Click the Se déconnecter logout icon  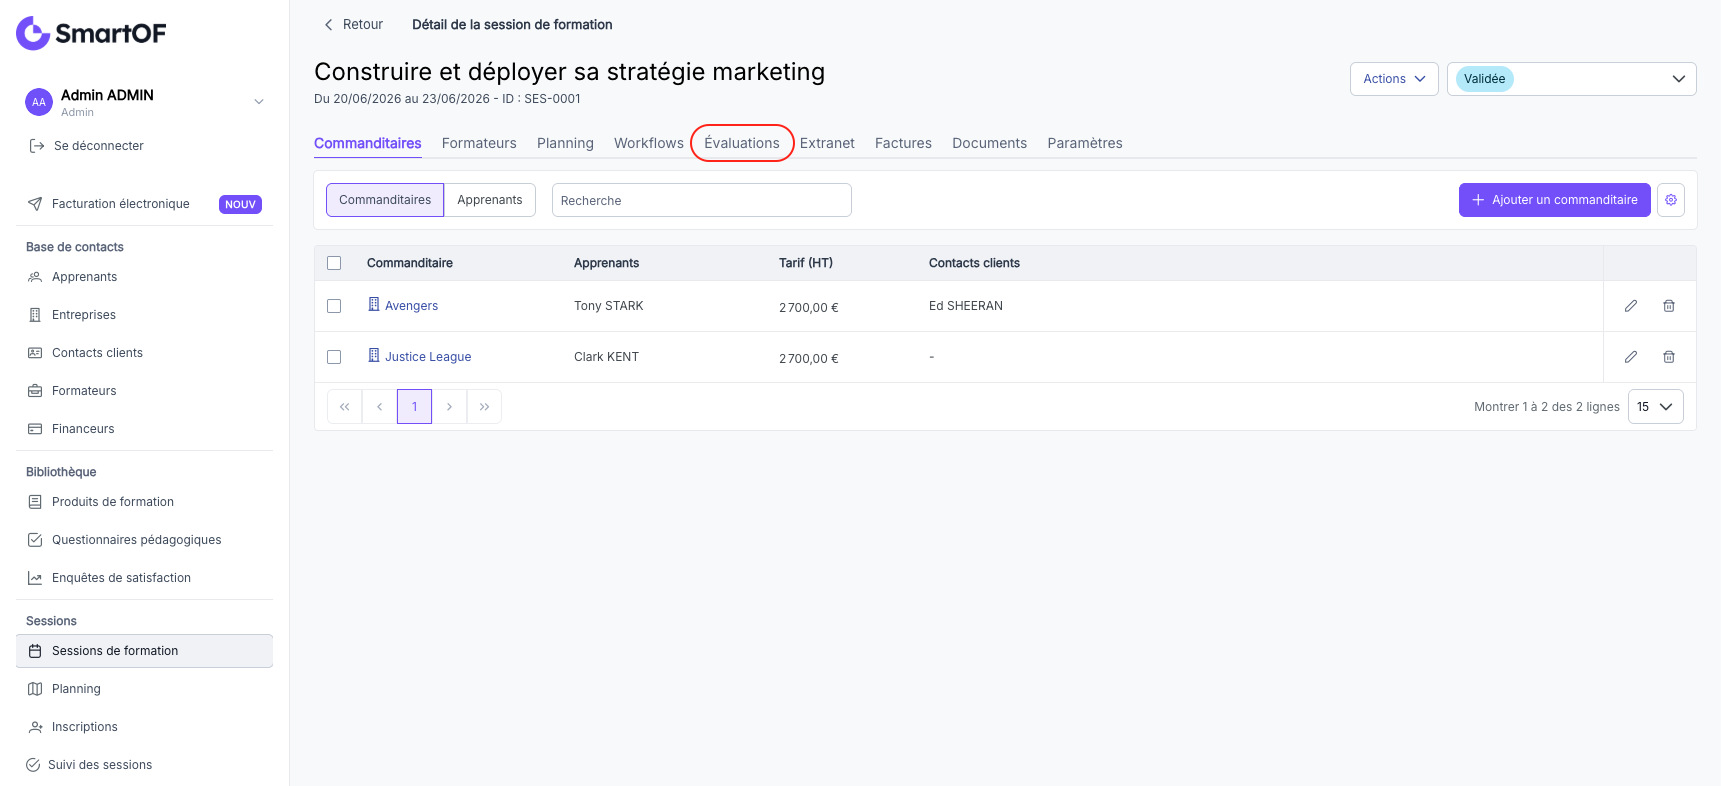37,146
